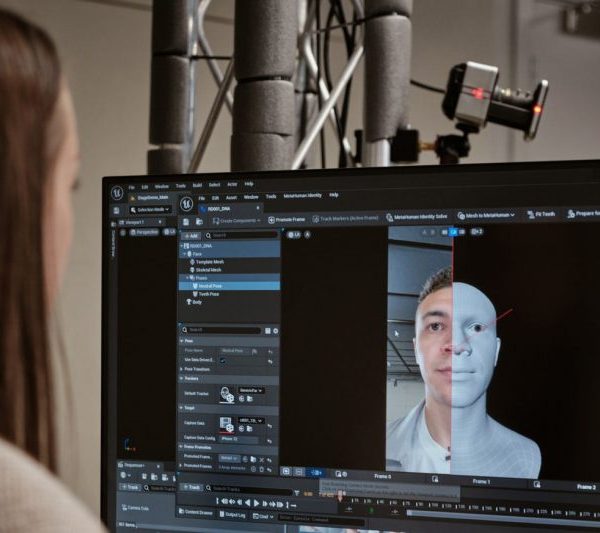Collapse the Face node in the identity tree
This screenshot has height=533, width=600.
click(x=184, y=254)
